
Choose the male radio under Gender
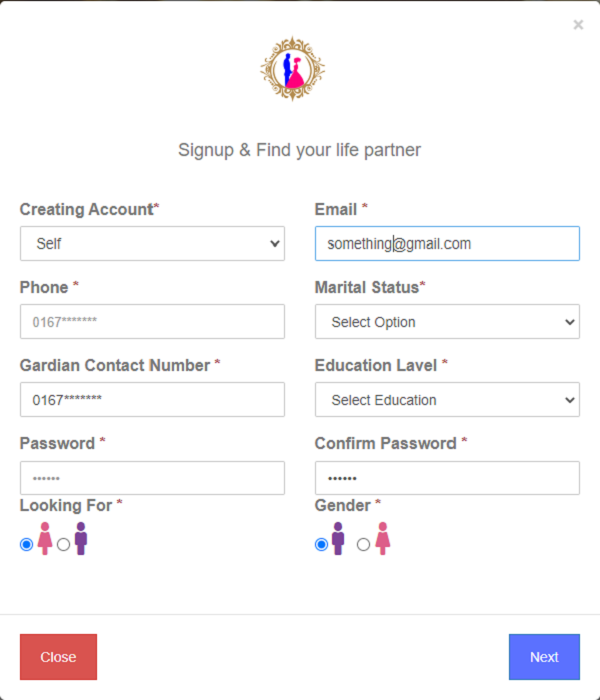[321, 545]
